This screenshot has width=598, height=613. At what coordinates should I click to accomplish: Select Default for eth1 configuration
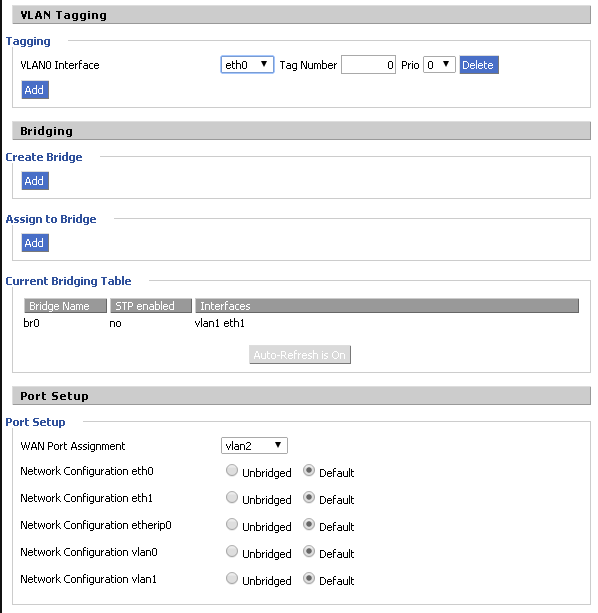point(309,497)
